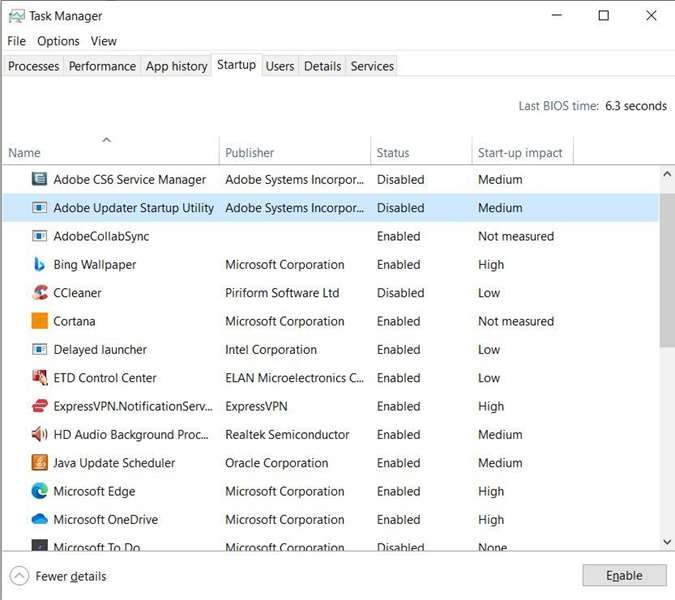This screenshot has height=600, width=675.
Task: Click the Adobe CS6 Service Manager icon
Action: pyautogui.click(x=40, y=179)
